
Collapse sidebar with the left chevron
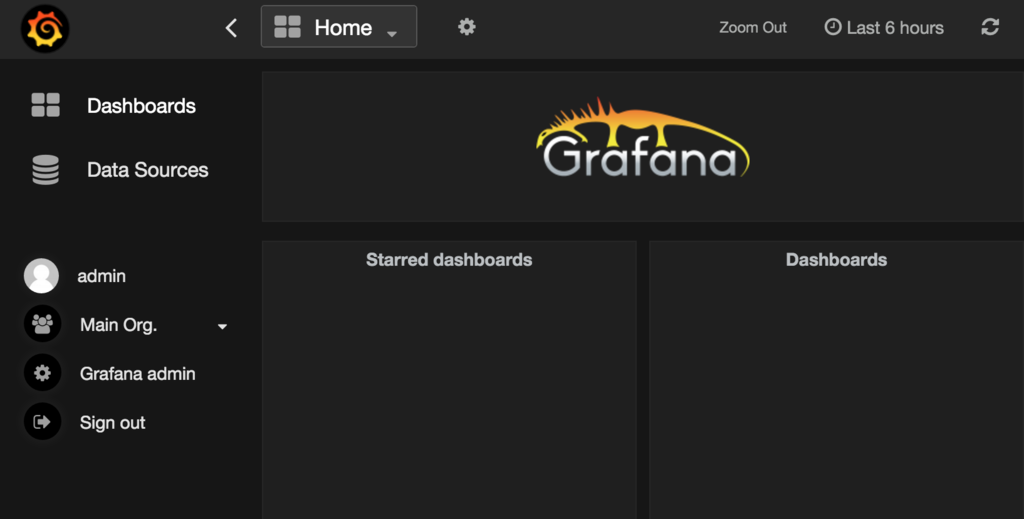tap(231, 28)
